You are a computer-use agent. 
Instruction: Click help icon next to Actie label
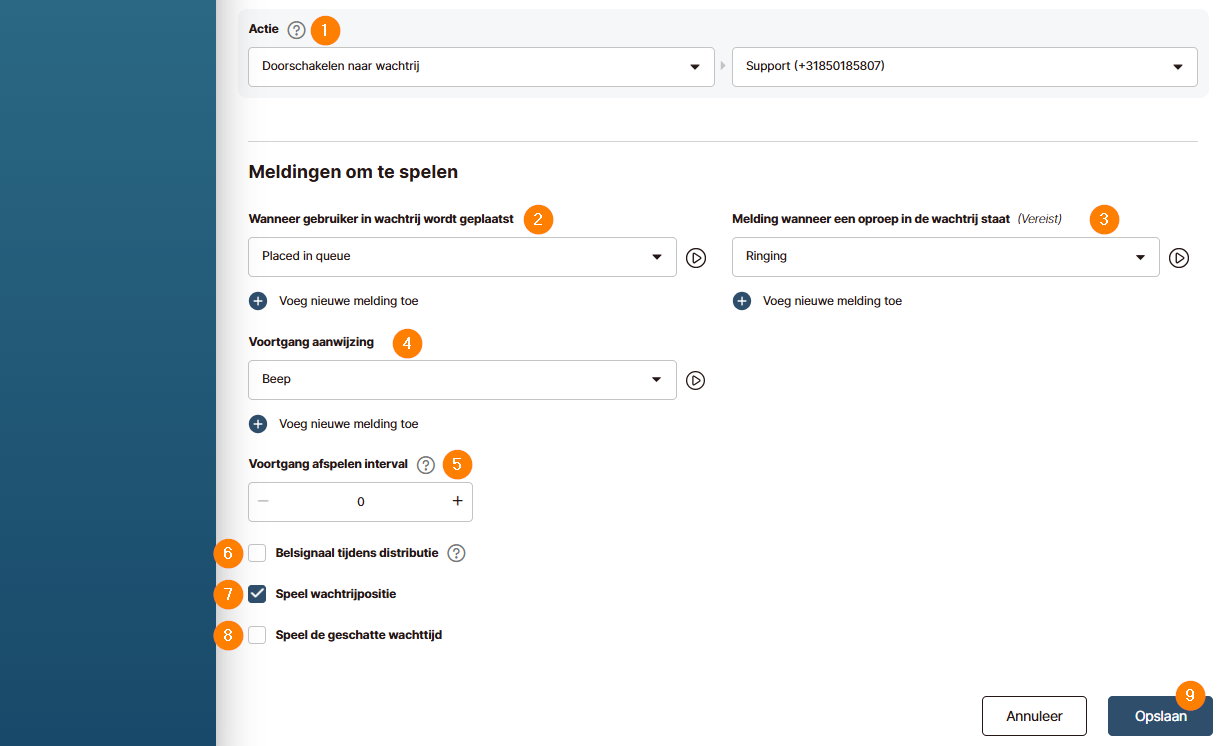(x=296, y=30)
